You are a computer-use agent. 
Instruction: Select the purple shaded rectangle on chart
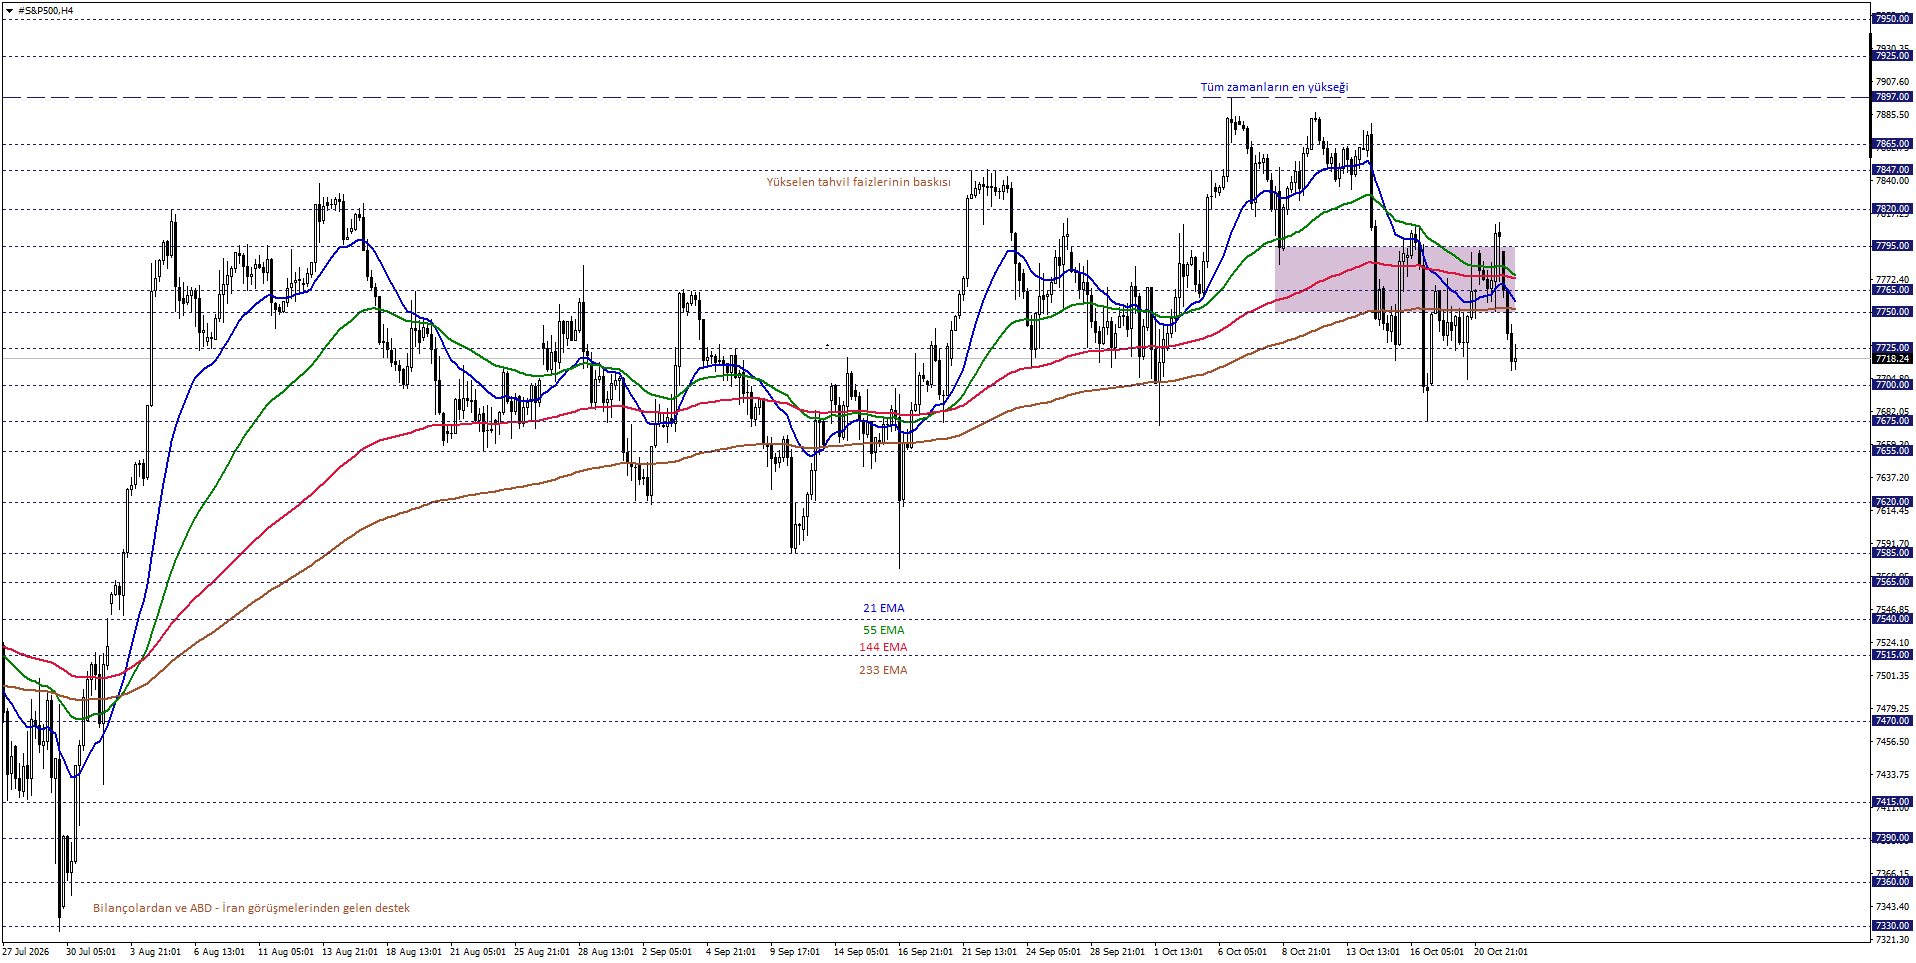[x=1394, y=279]
